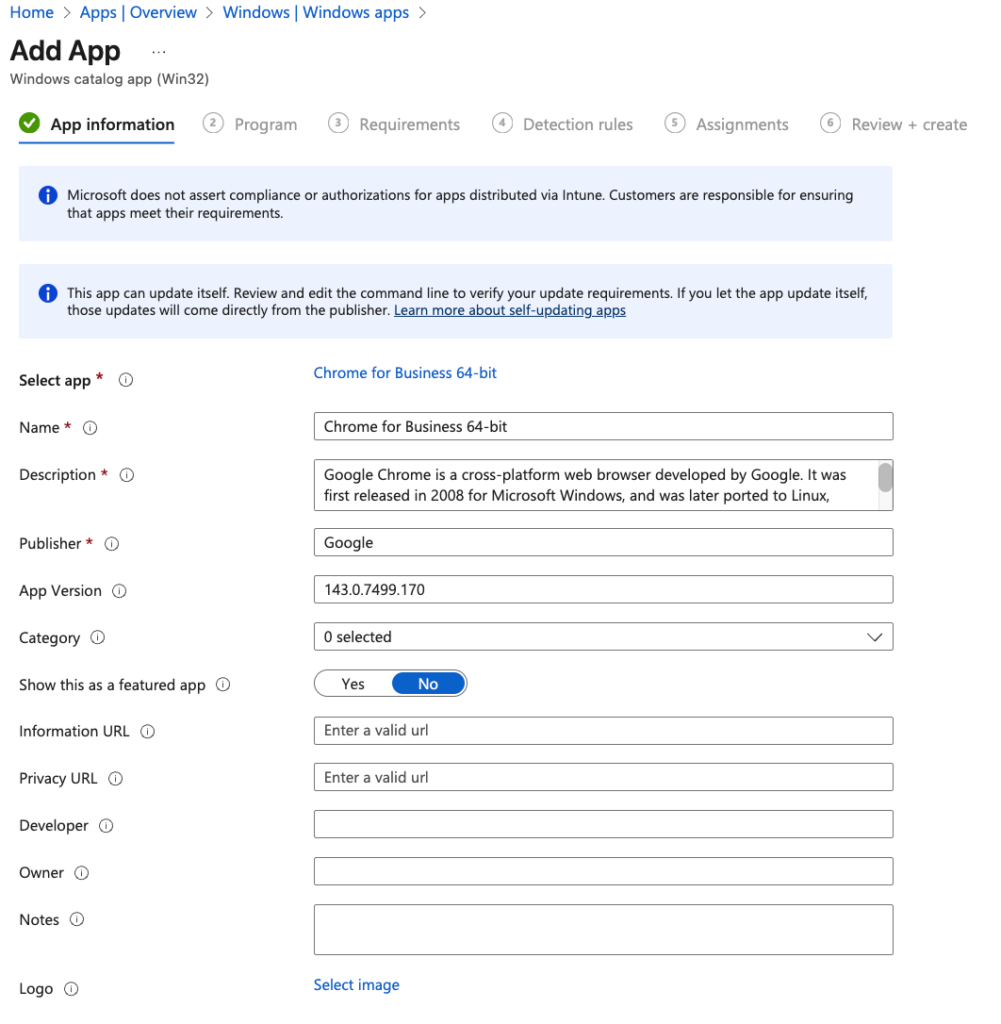Screen dimensions: 1001x1024
Task: Open the ellipsis menu beside Add App
Action: [x=159, y=51]
